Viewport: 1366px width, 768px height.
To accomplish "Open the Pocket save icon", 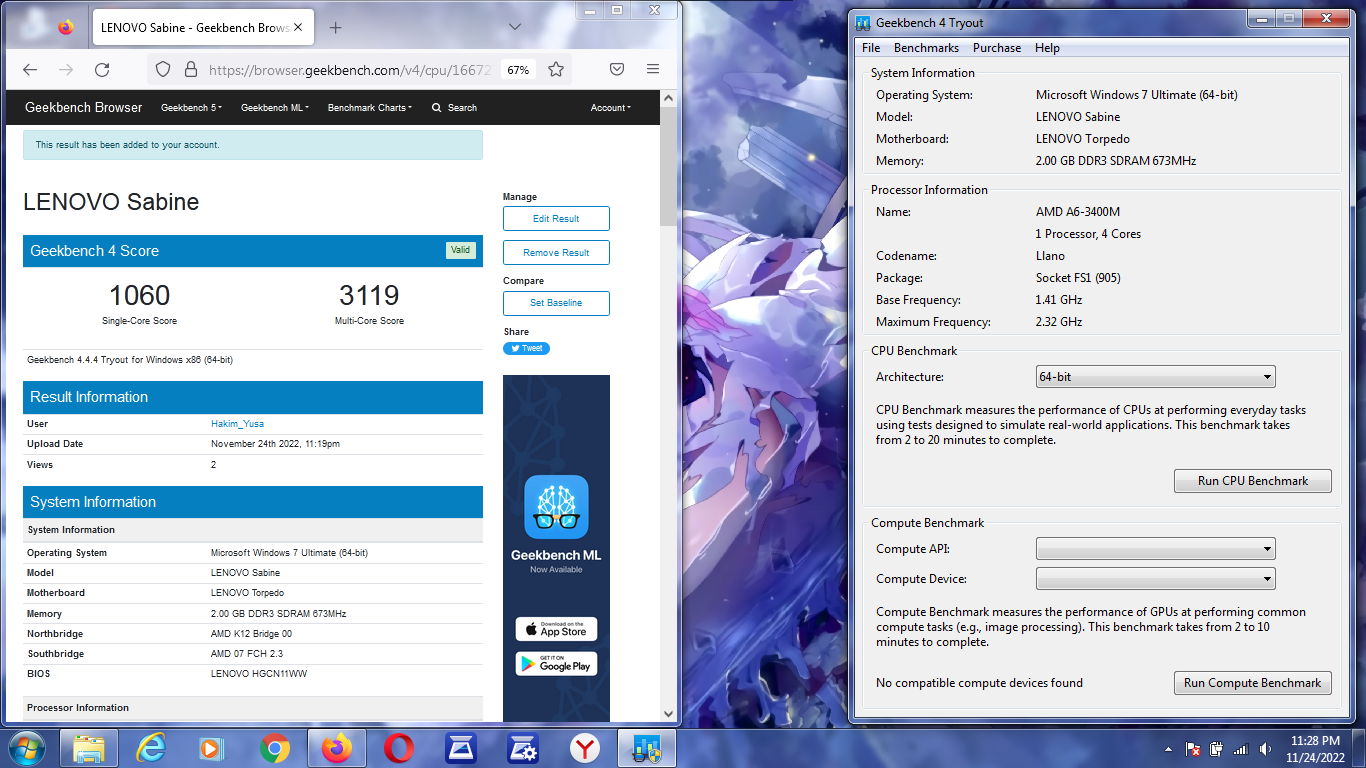I will pos(617,70).
